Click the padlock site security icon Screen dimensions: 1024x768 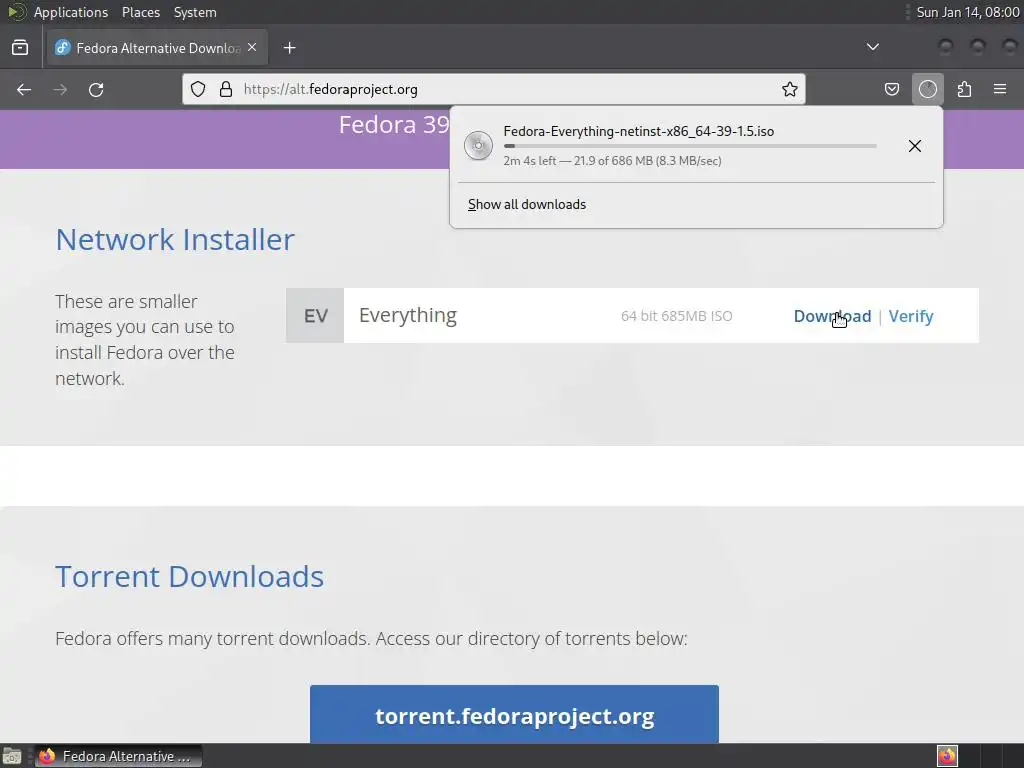pos(226,89)
